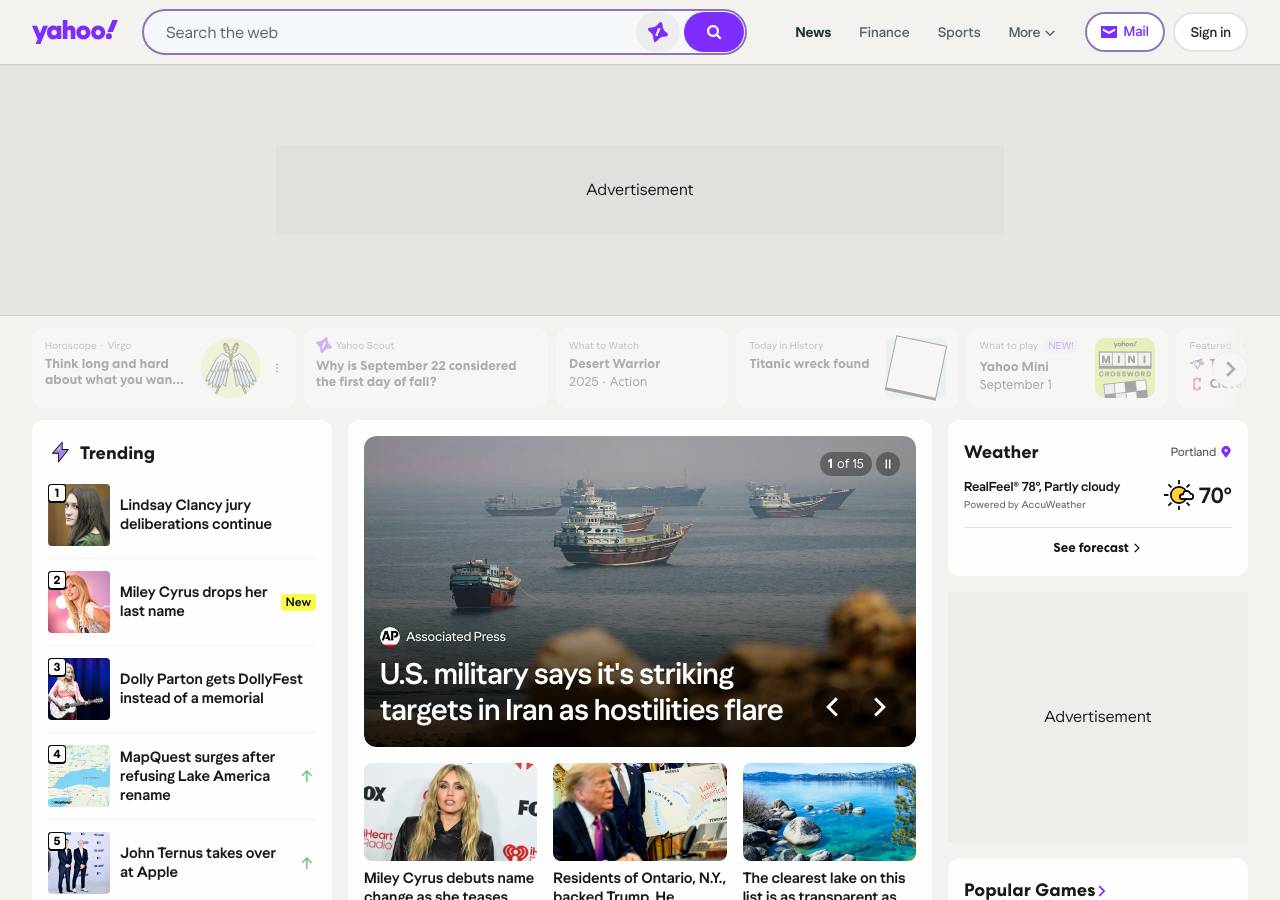Screen dimensions: 1280x900
Task: Click the Sign in button
Action: (x=1210, y=32)
